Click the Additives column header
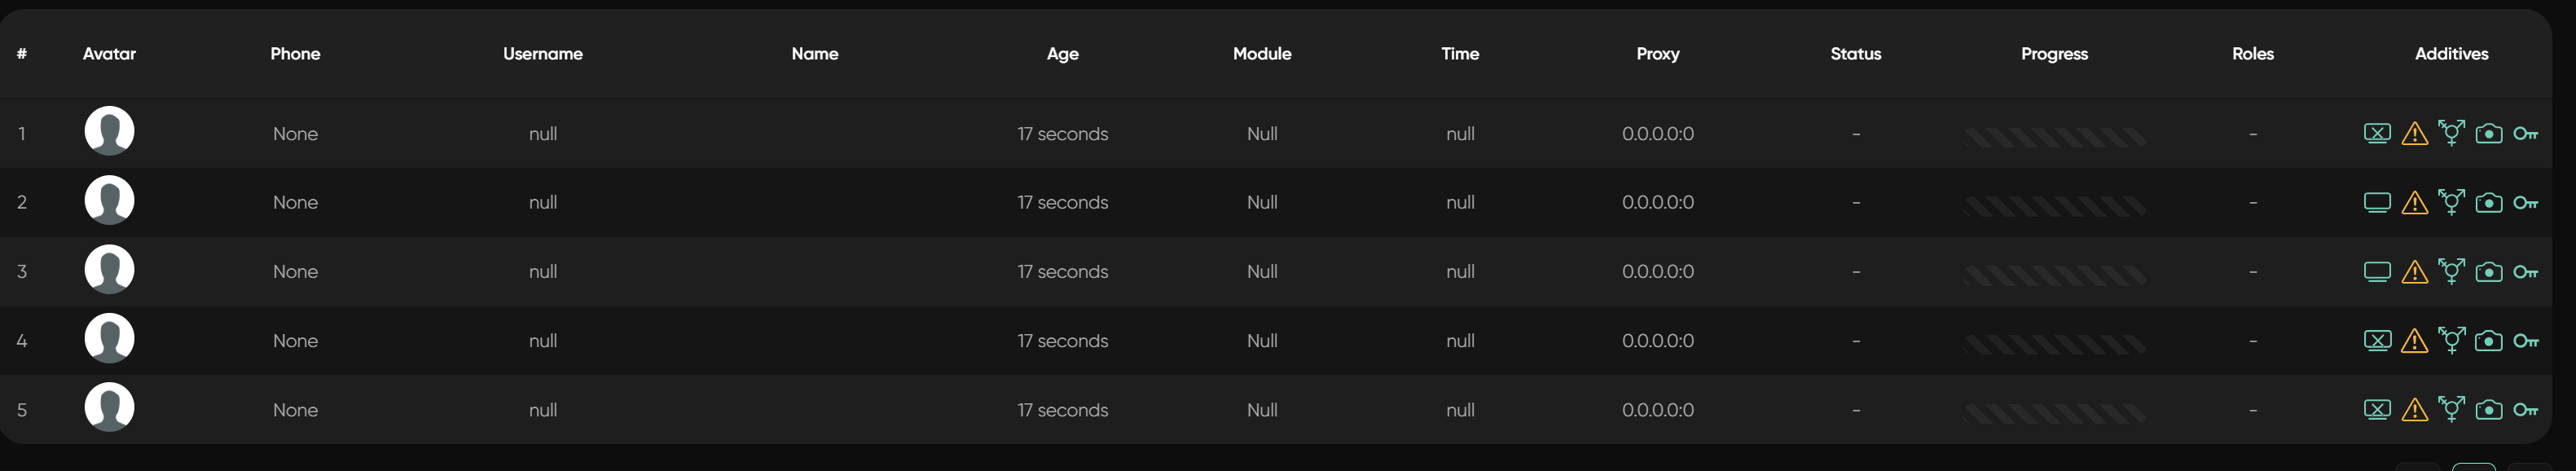 click(x=2451, y=54)
